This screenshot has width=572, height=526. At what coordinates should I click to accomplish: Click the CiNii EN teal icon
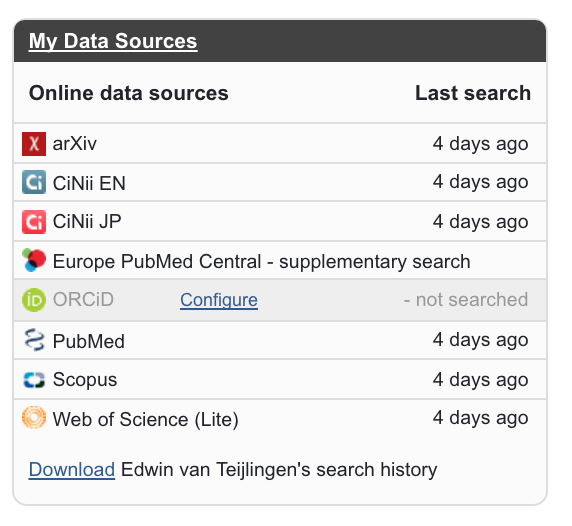34,182
